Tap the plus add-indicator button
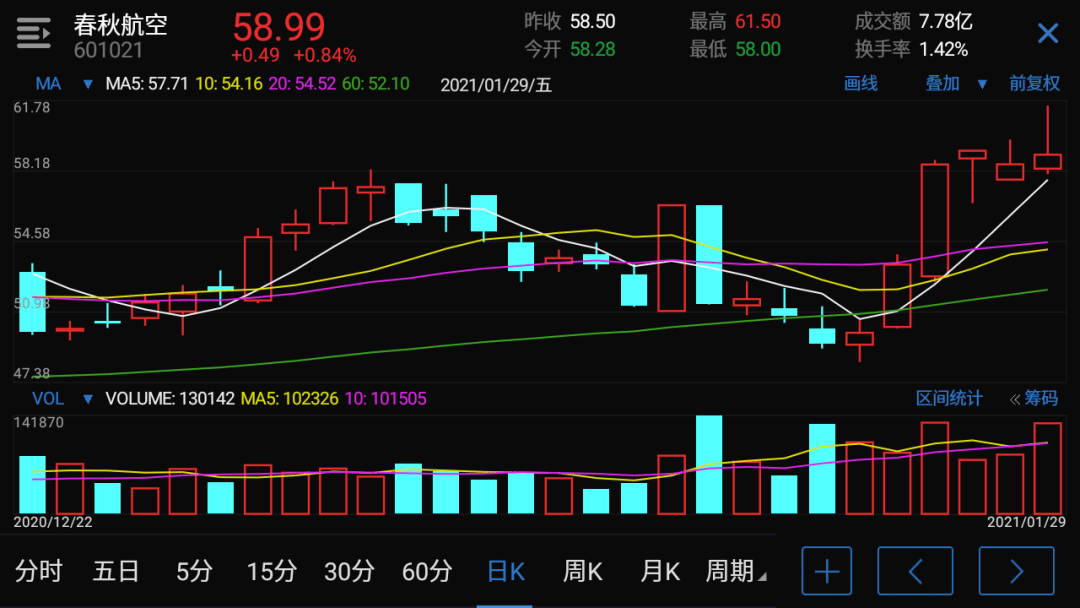1080x608 pixels. [826, 571]
